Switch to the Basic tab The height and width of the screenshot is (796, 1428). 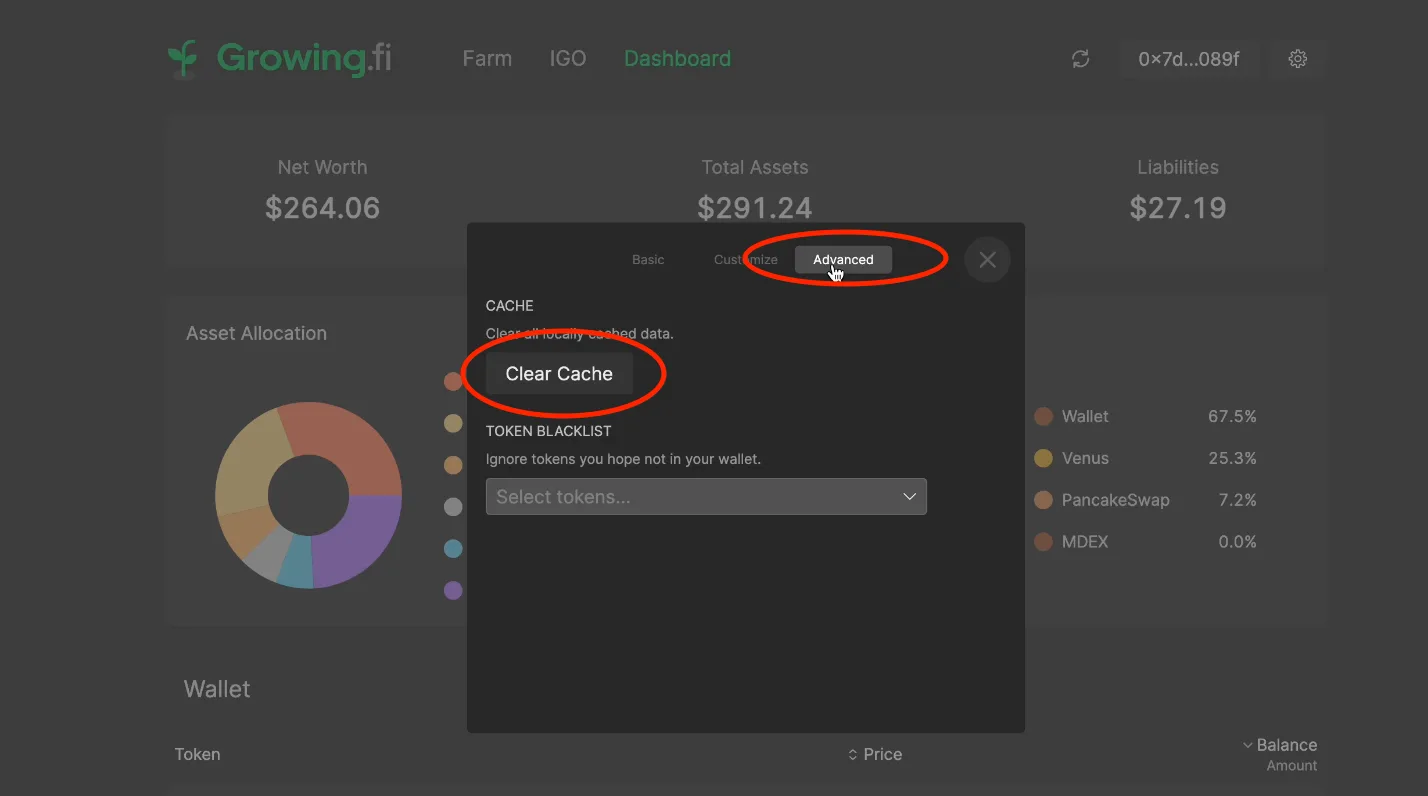pos(648,260)
